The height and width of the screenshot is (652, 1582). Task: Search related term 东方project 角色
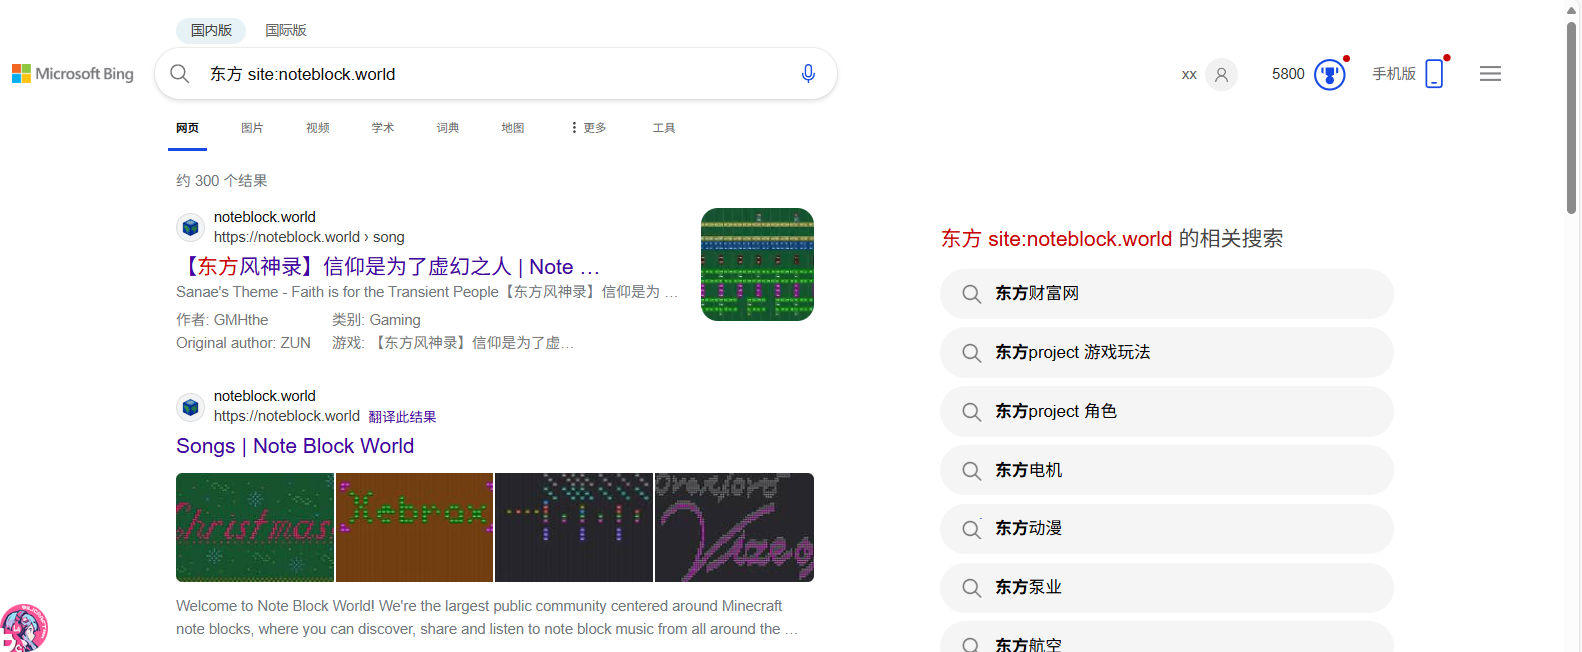tap(1166, 412)
